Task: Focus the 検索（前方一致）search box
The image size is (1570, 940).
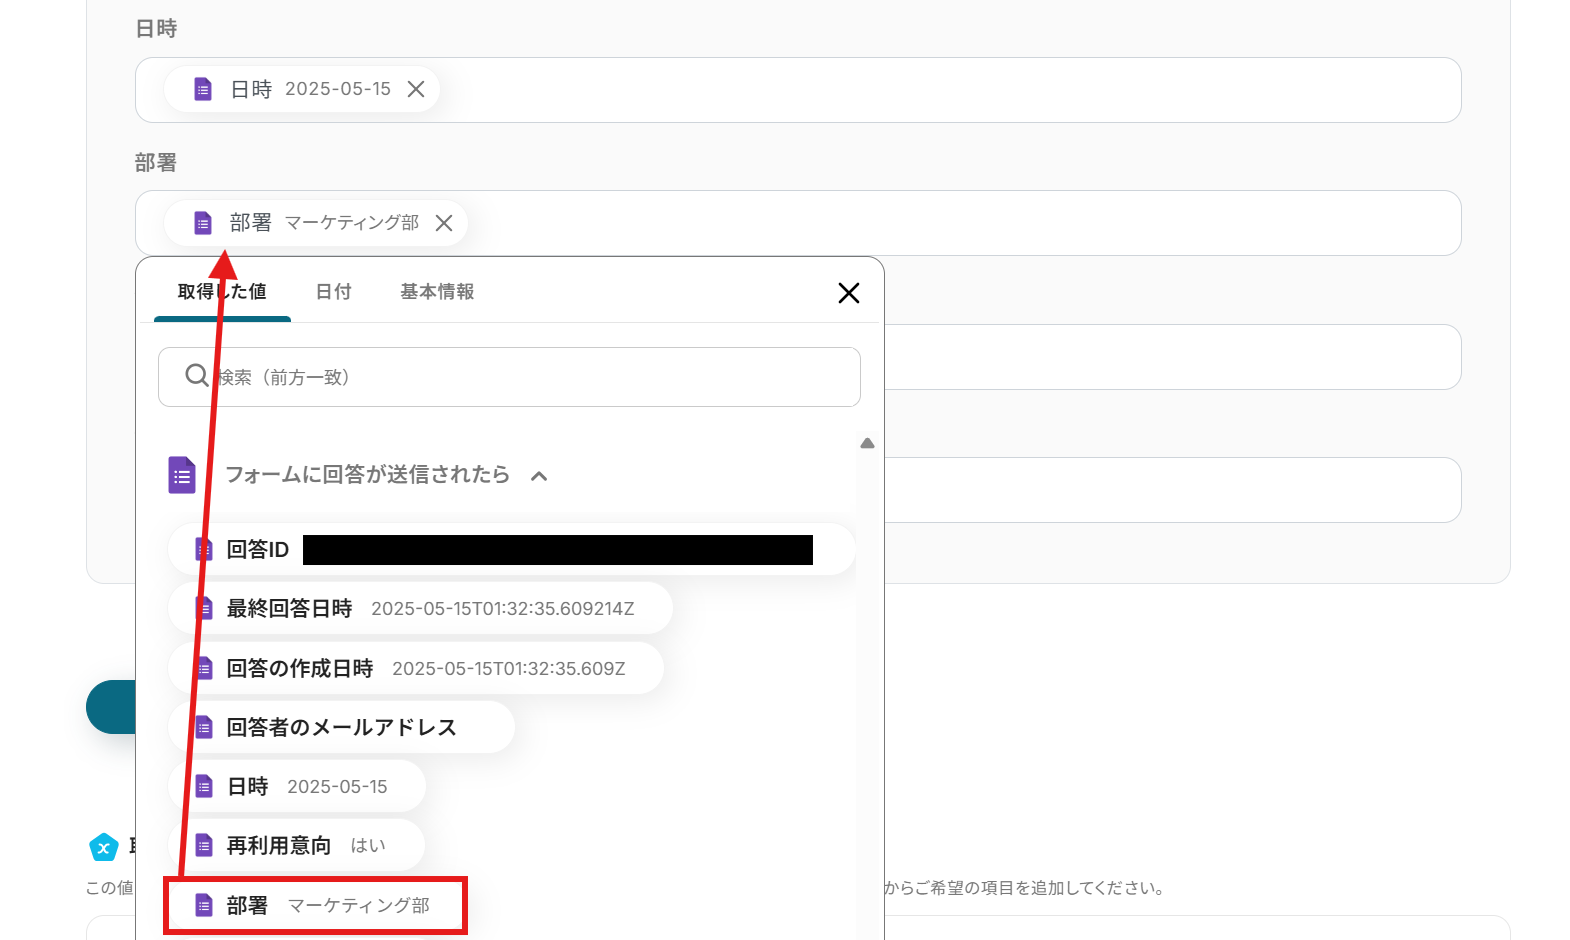Action: [509, 377]
